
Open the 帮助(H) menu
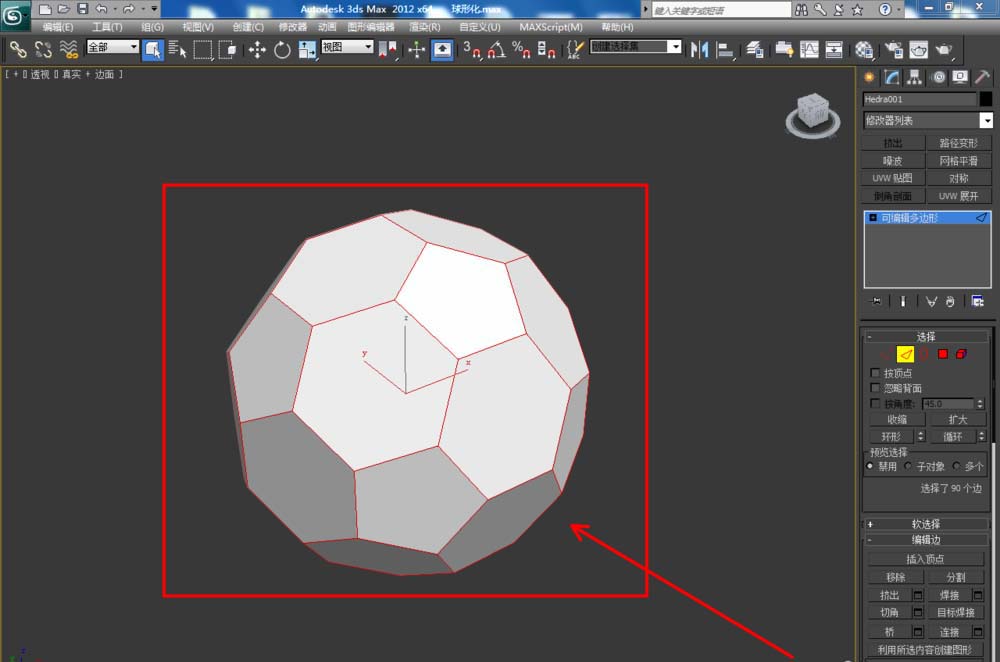pos(617,27)
